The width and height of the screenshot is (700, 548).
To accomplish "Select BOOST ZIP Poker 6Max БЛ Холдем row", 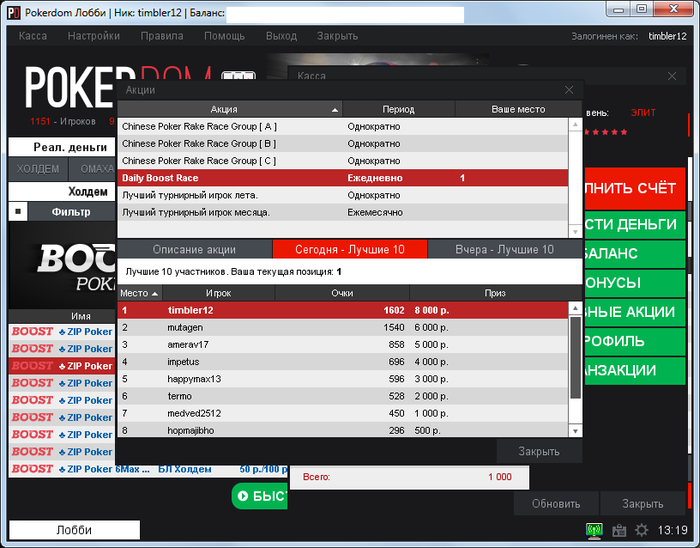I will [x=148, y=469].
